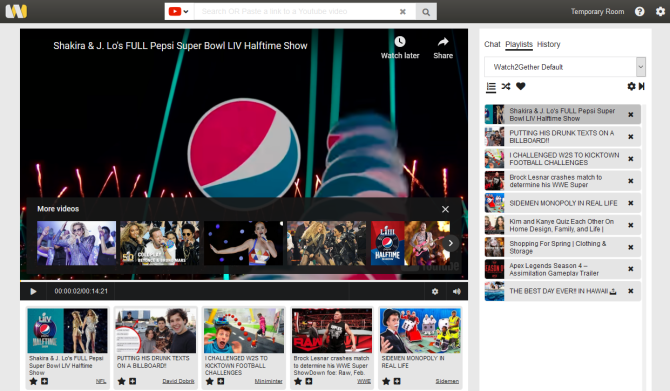Switch to the Playlists tab

(519, 44)
